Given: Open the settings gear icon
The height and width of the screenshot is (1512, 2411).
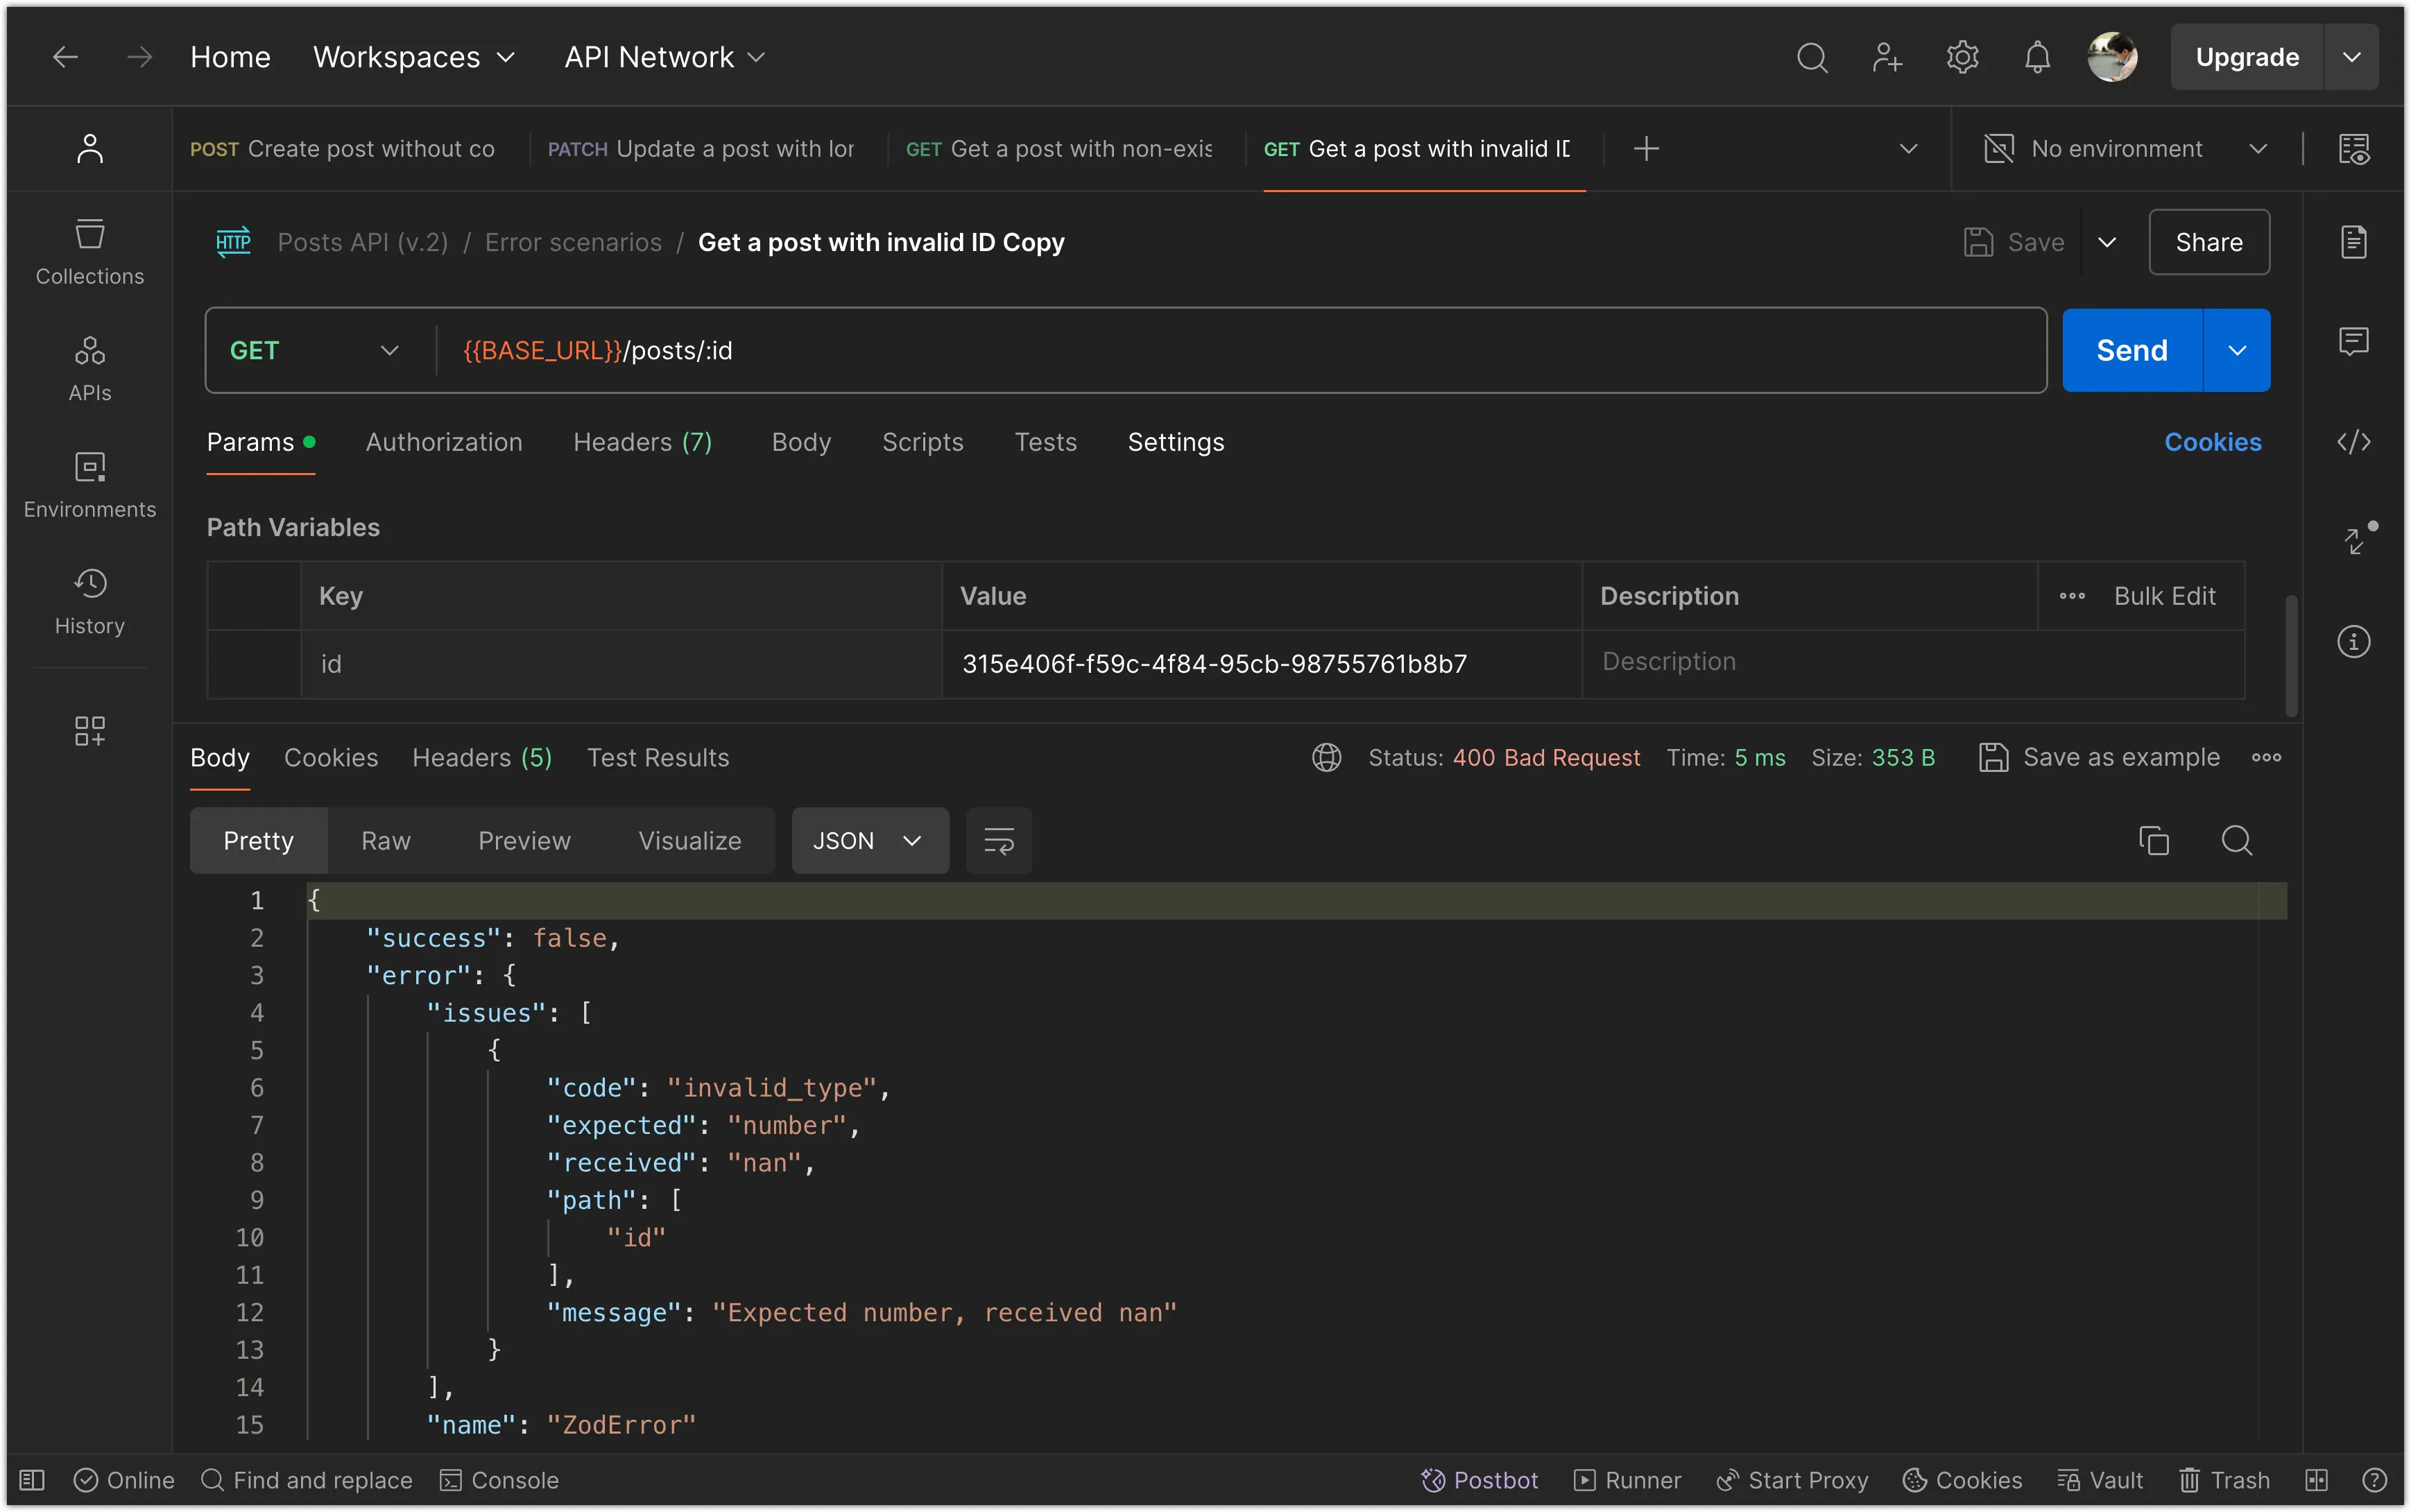Looking at the screenshot, I should pyautogui.click(x=1962, y=57).
